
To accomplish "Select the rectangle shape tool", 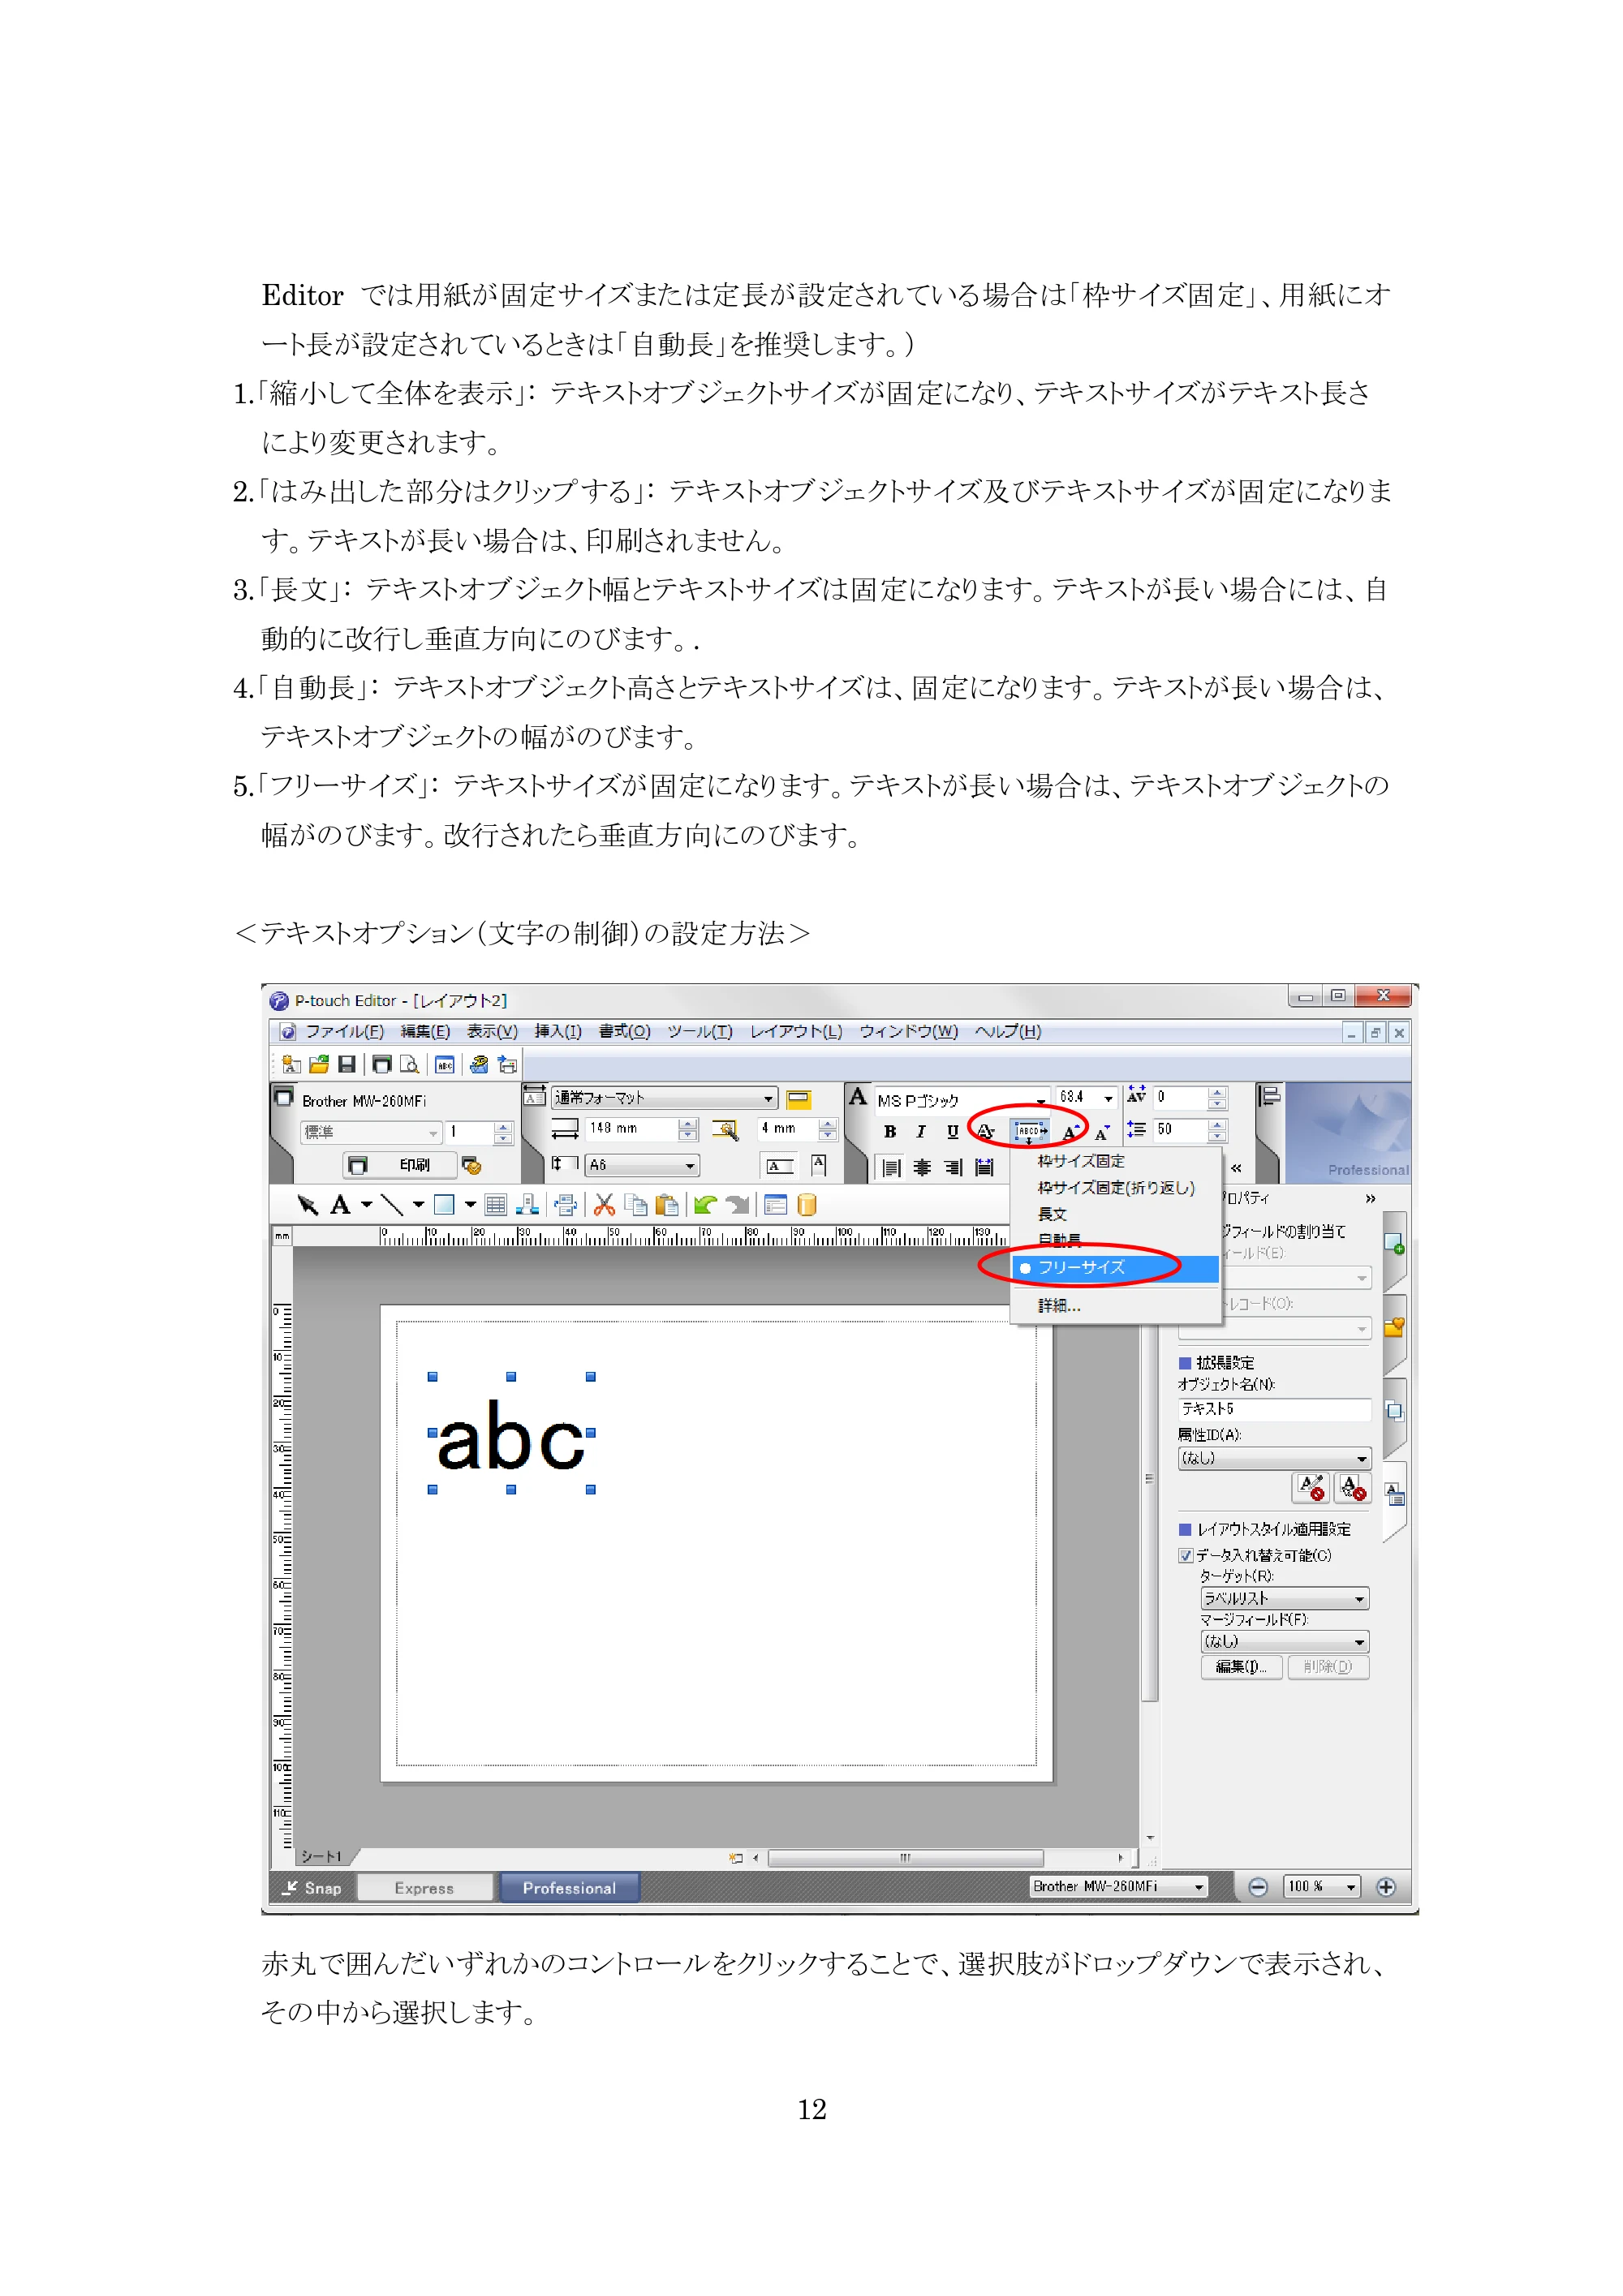I will point(444,1205).
